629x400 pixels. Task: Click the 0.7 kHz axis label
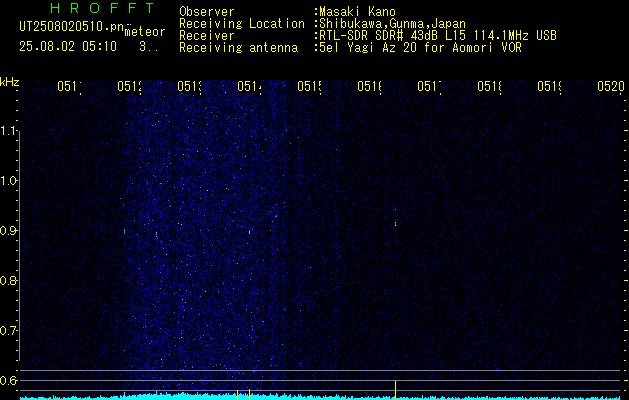(x=9, y=331)
